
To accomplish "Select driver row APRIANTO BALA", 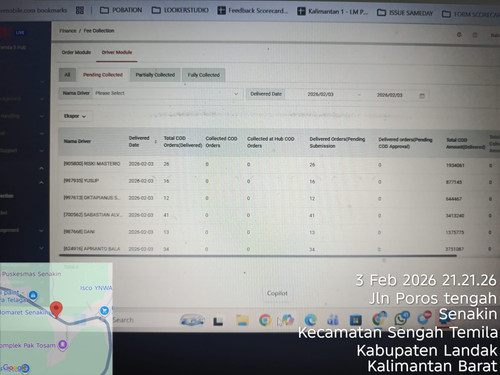I will (x=92, y=249).
